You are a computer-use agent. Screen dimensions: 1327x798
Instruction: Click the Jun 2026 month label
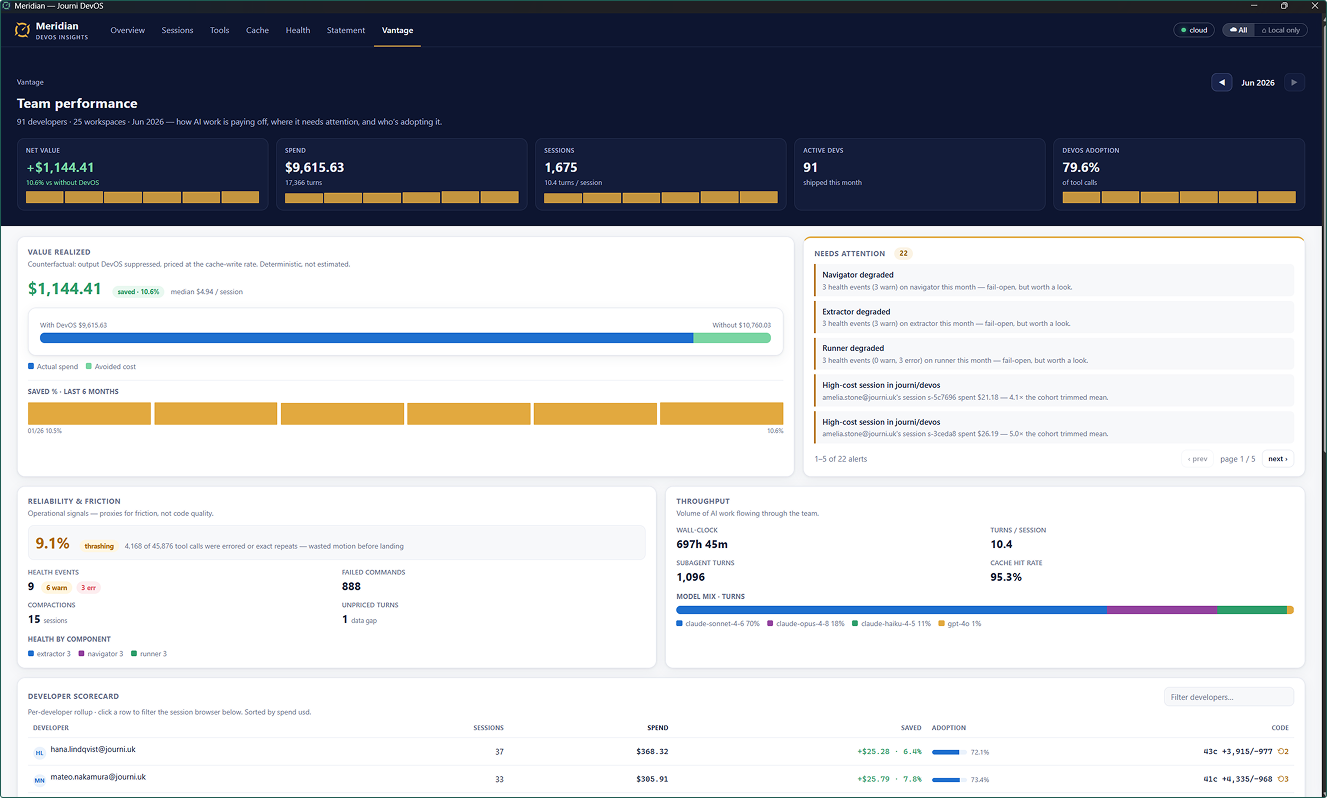pyautogui.click(x=1258, y=83)
